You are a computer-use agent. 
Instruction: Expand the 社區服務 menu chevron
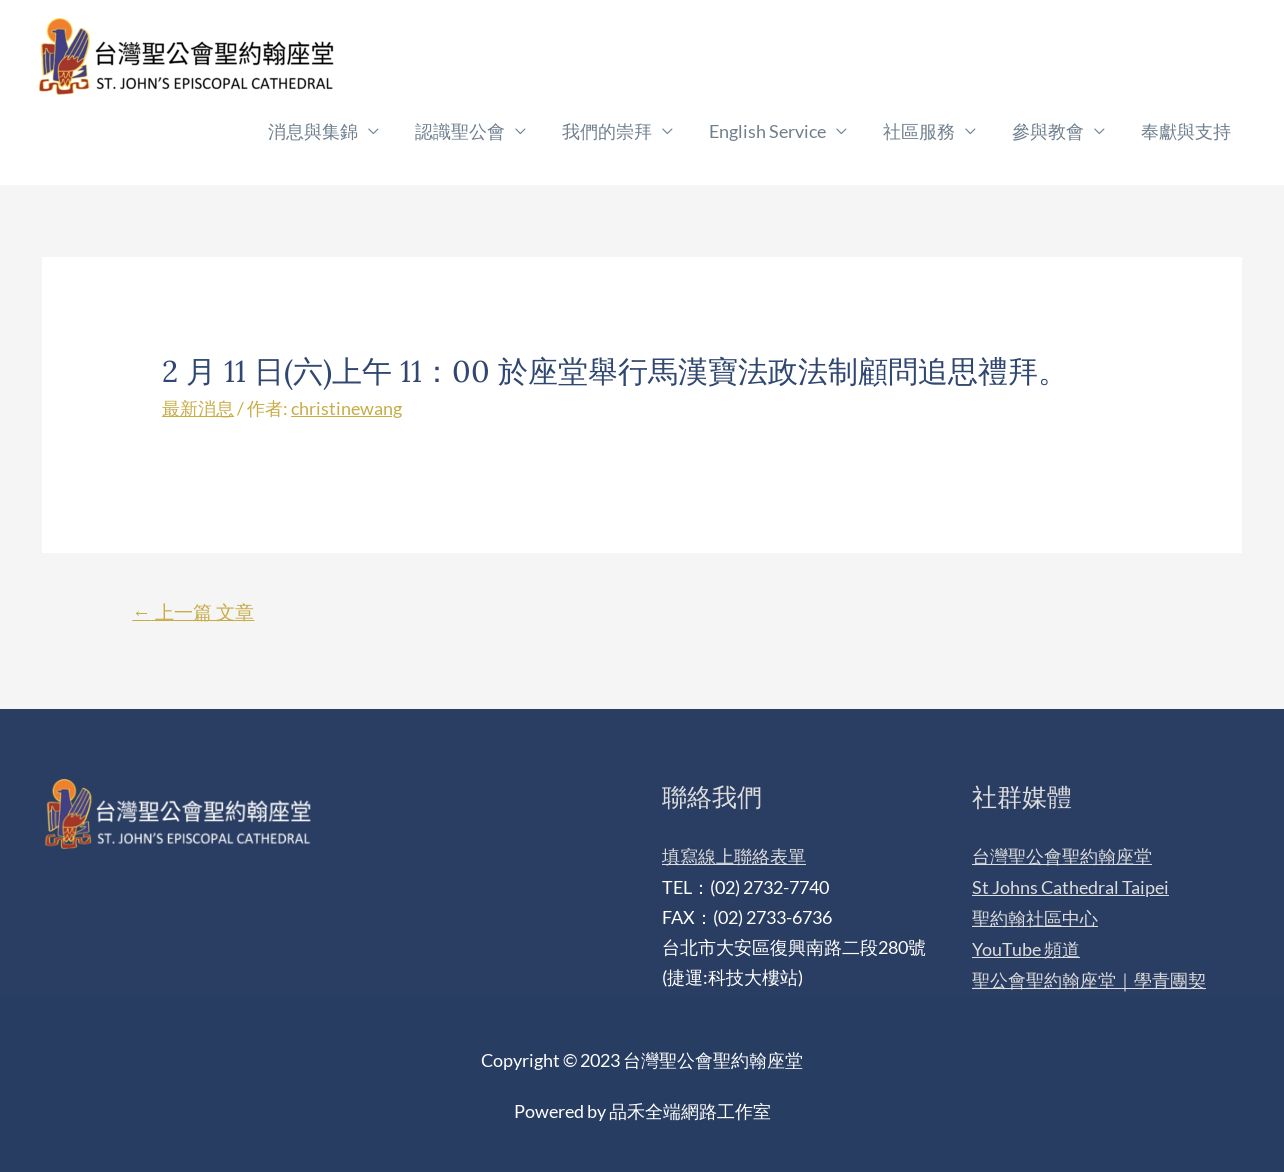[970, 131]
